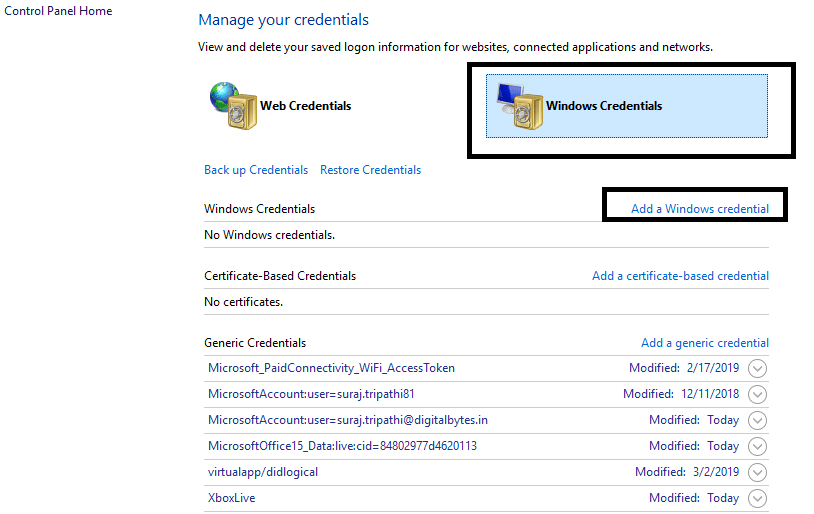Viewport: 814px width, 514px height.
Task: Open Restore Credentials link
Action: coord(370,170)
